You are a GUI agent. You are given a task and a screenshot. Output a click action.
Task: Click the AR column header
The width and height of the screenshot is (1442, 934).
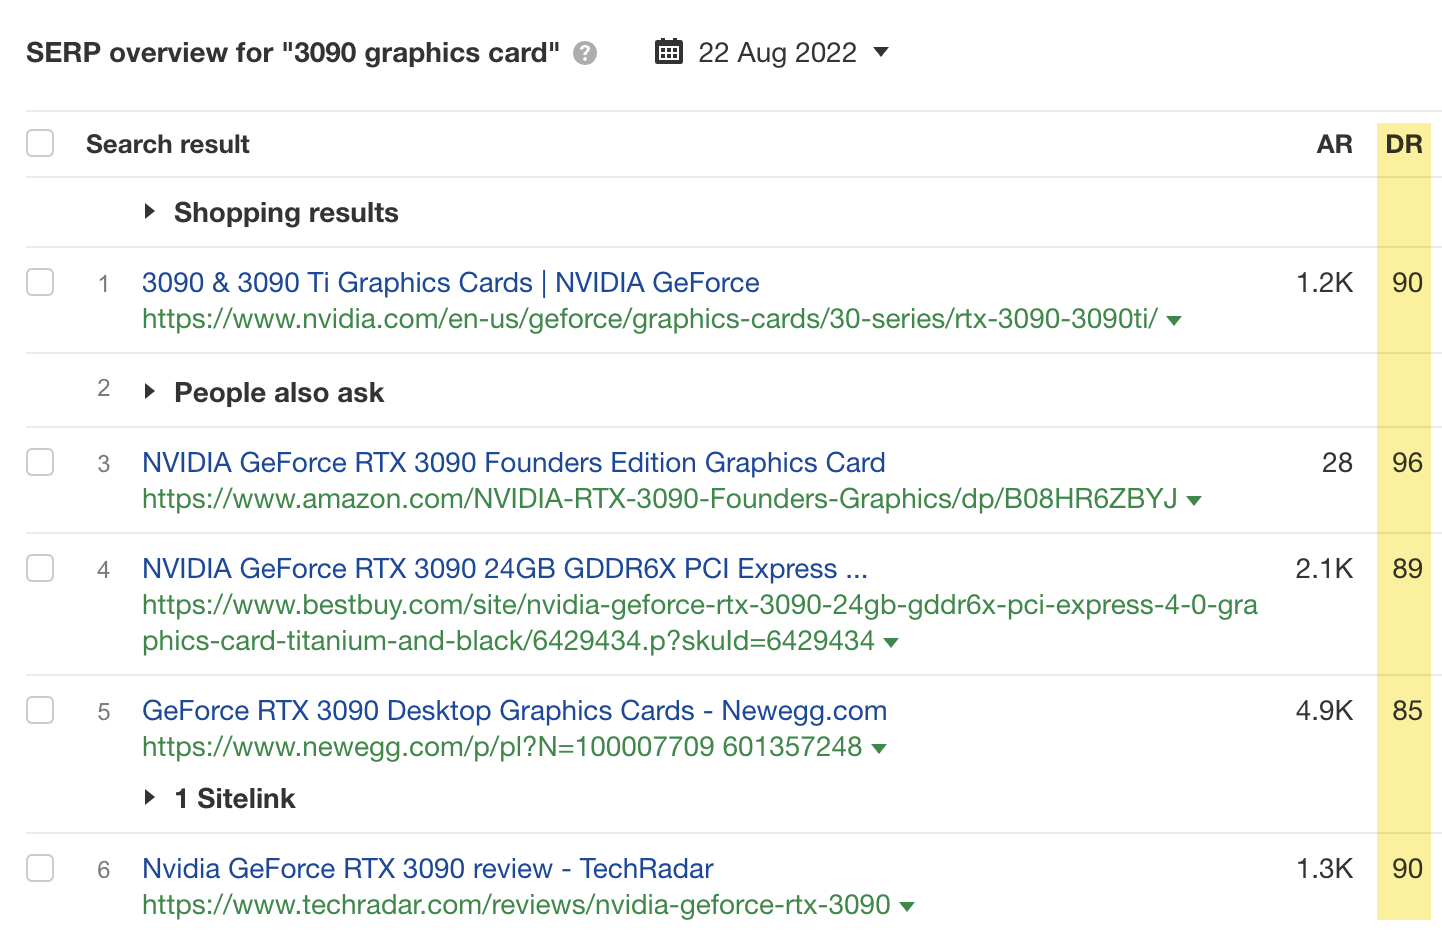[x=1334, y=143]
